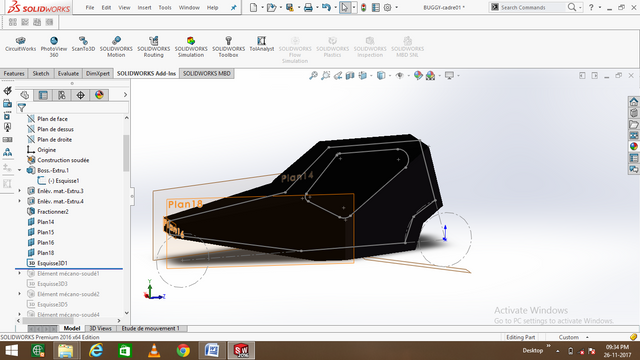Open an existing file
Image resolution: width=640 pixels, height=360 pixels.
[271, 7]
